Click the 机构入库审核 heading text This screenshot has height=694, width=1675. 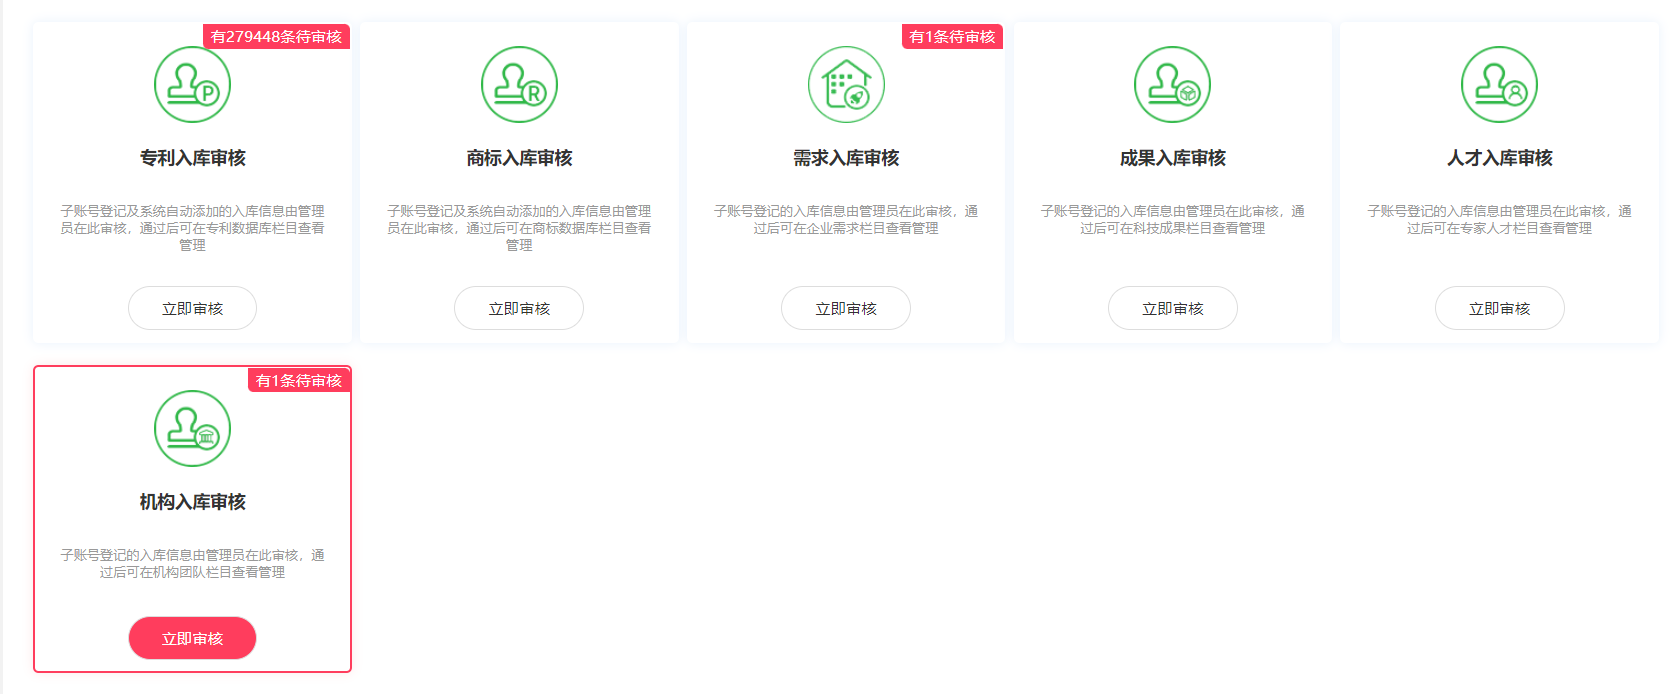(x=192, y=502)
